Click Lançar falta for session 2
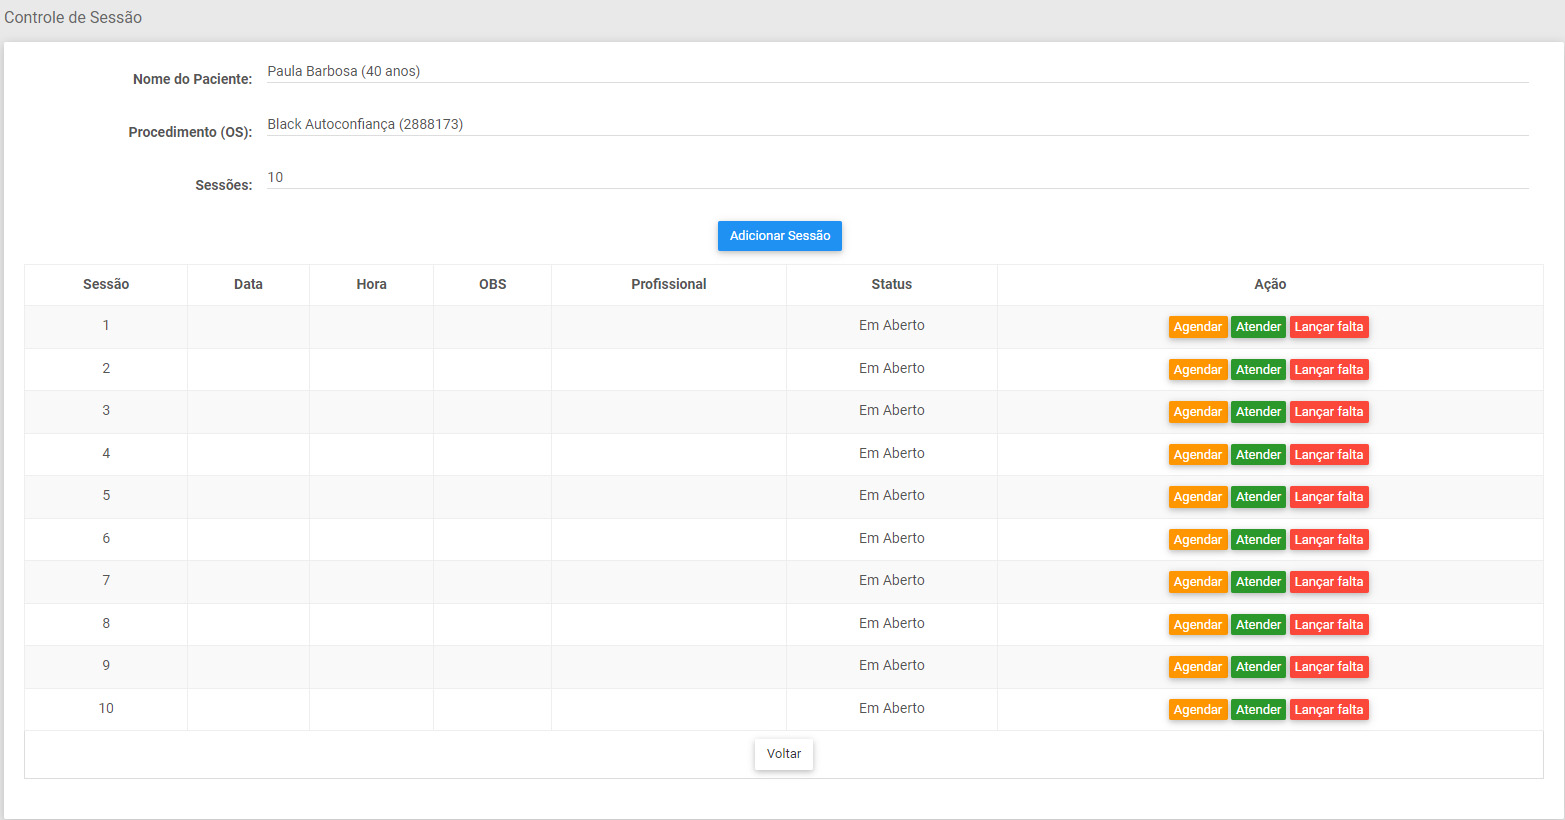The width and height of the screenshot is (1565, 820). (x=1328, y=370)
